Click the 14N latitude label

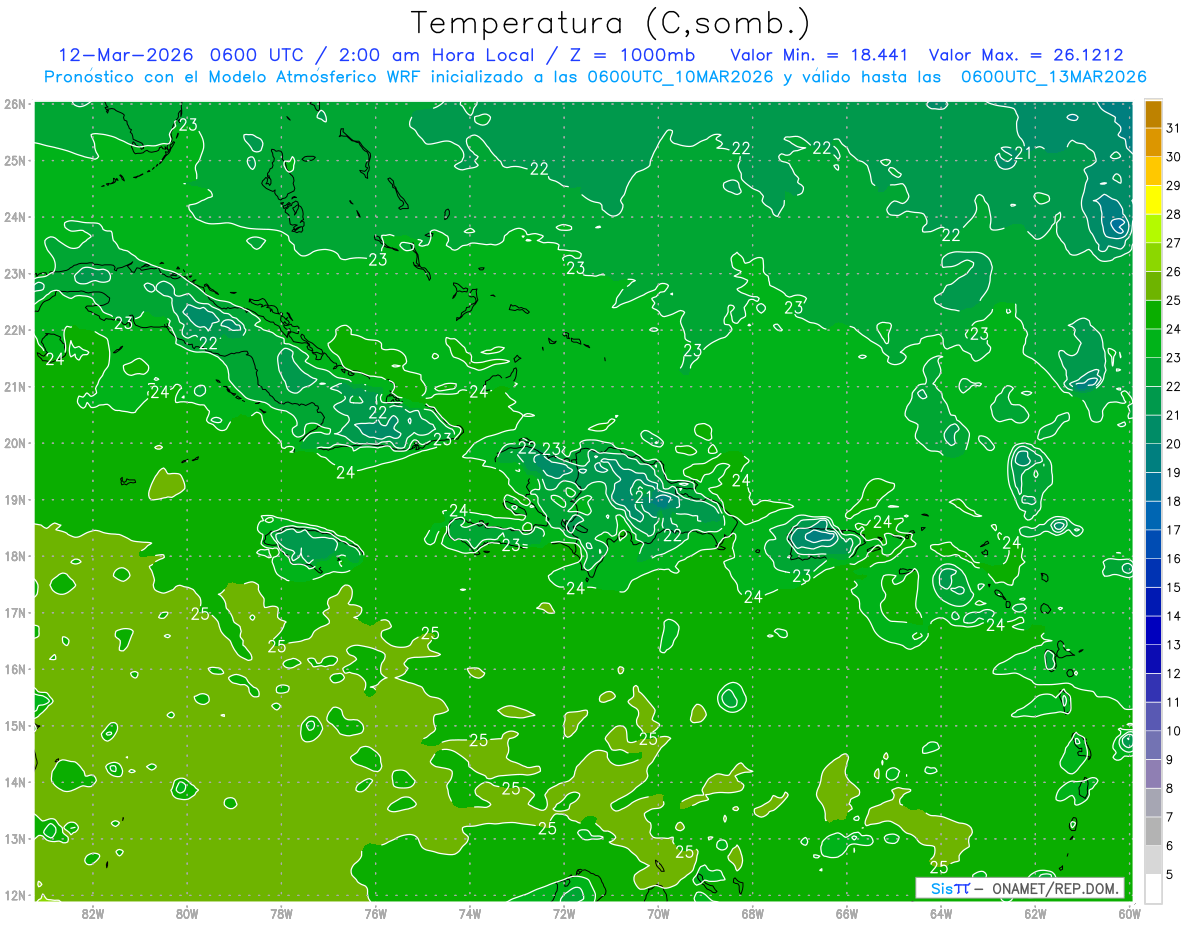tap(14, 782)
